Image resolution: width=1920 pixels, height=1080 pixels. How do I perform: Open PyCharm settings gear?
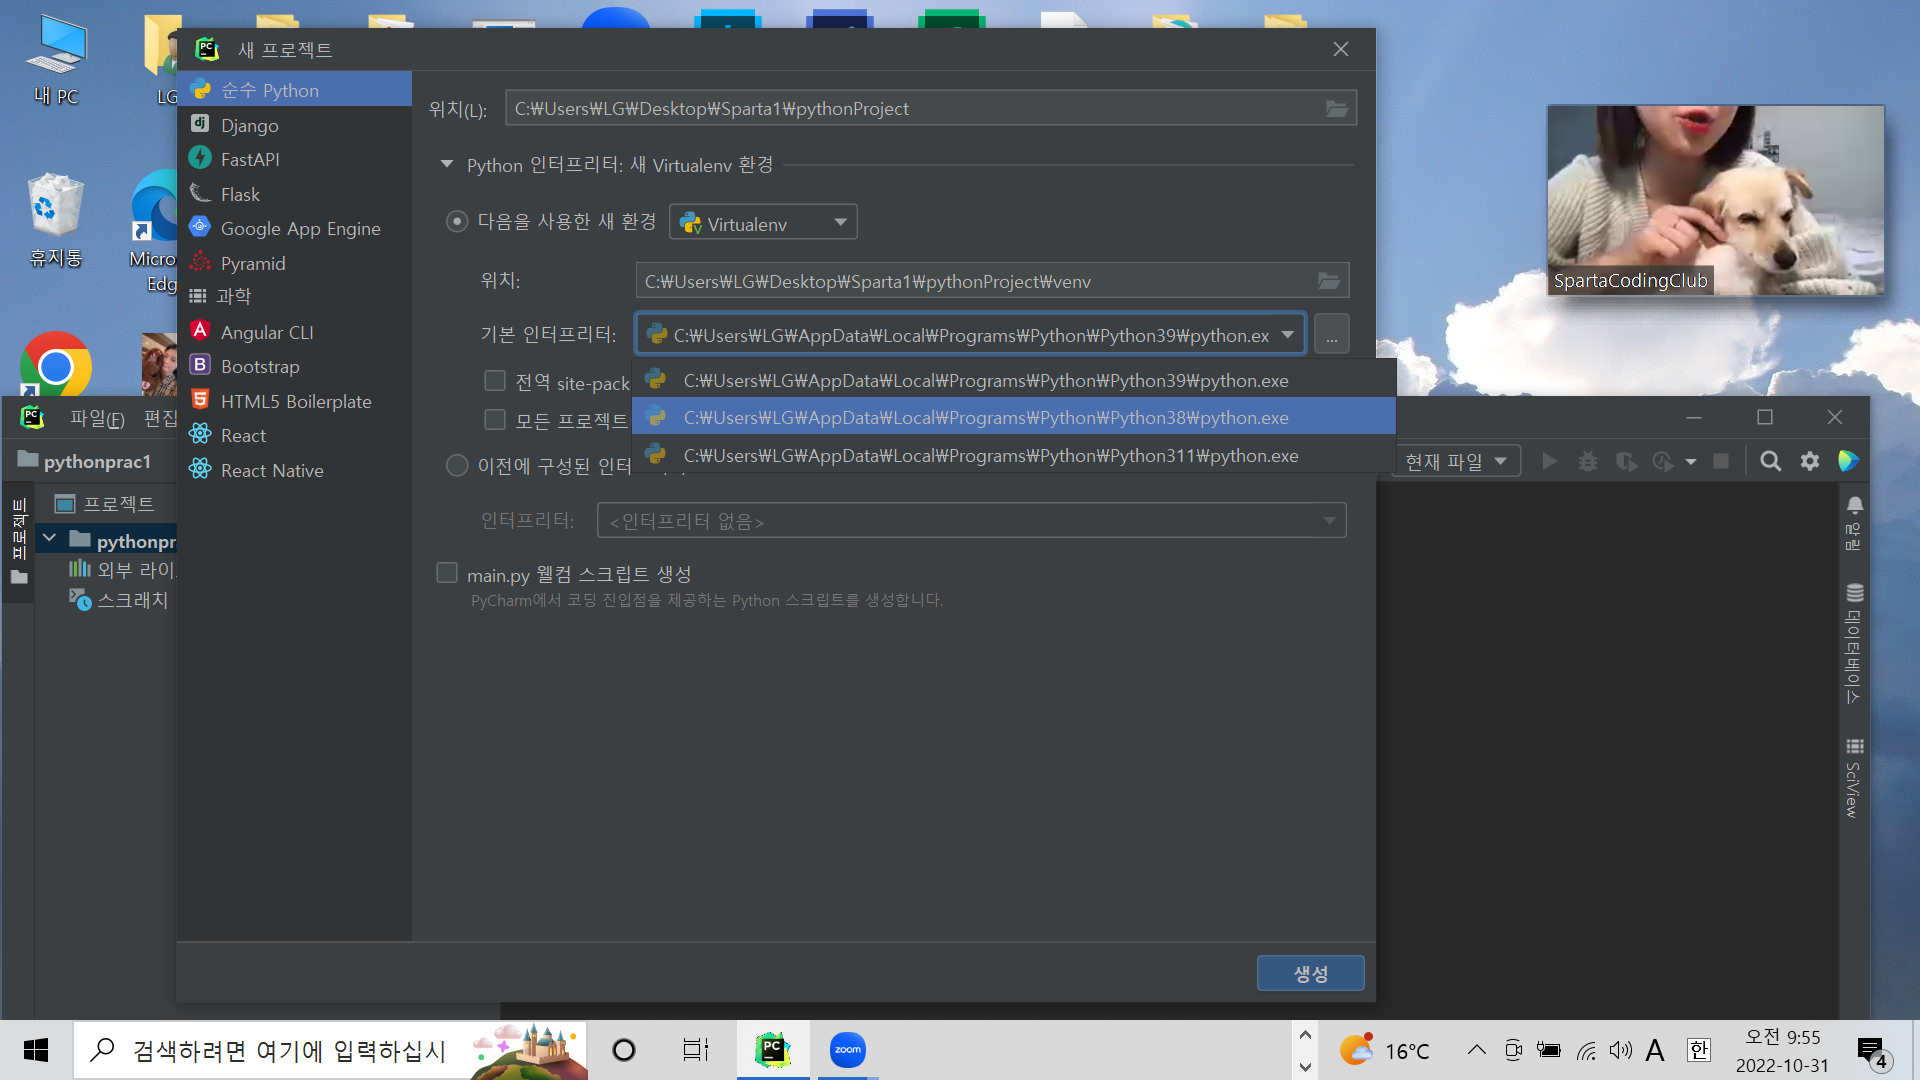(x=1810, y=461)
